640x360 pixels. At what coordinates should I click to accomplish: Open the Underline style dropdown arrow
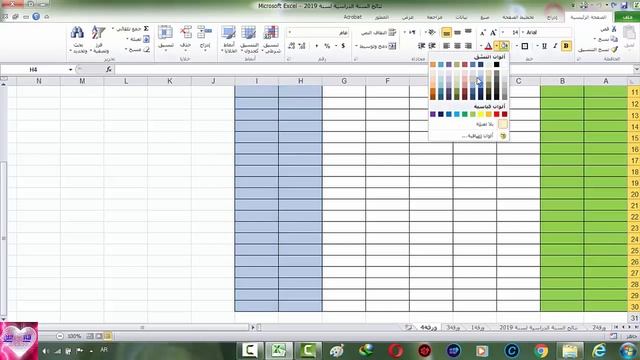pyautogui.click(x=538, y=46)
